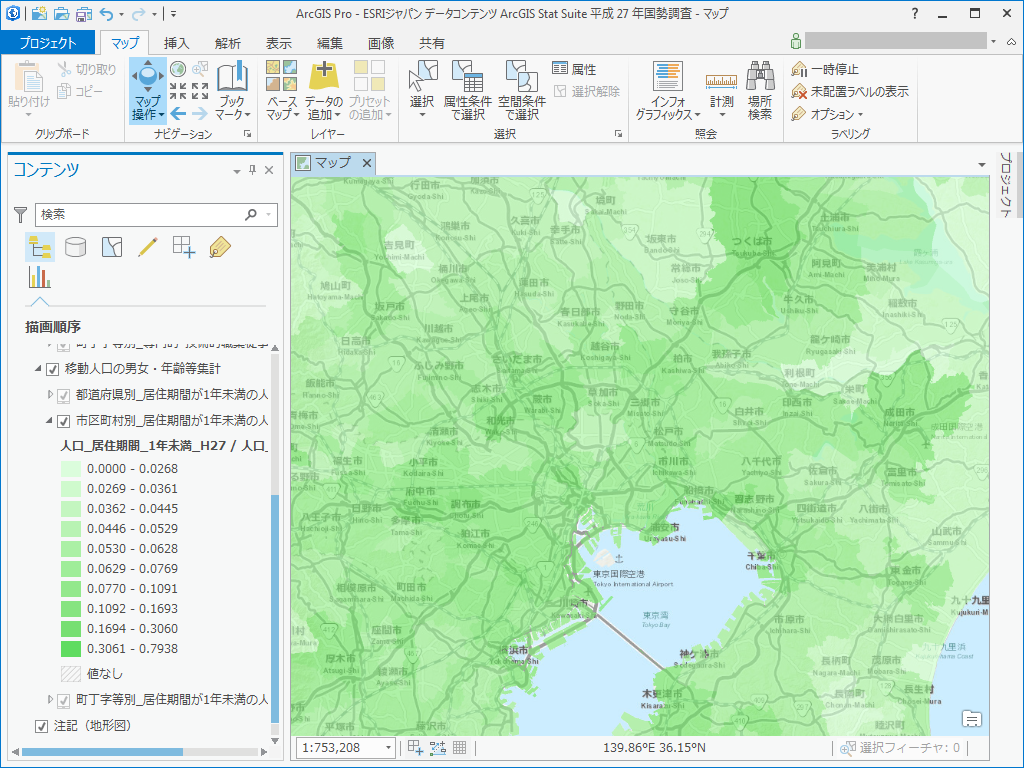Screen dimensions: 1024x768
Task: Click the 一時停止 labeling button
Action: (x=825, y=69)
